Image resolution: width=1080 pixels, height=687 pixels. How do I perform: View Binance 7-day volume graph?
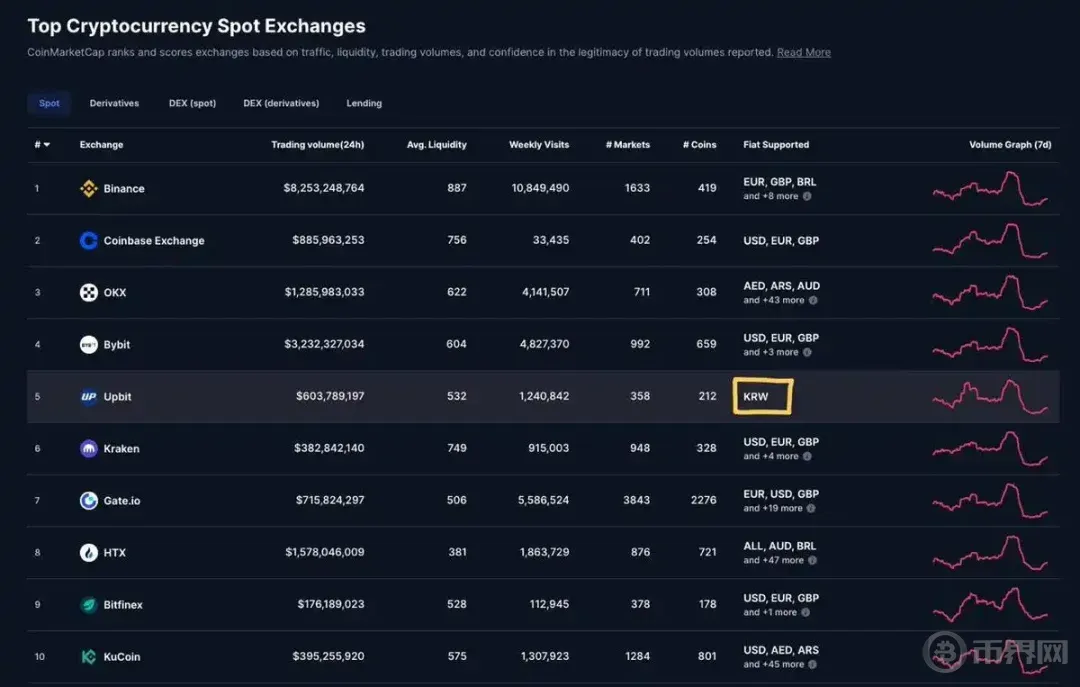click(x=990, y=188)
